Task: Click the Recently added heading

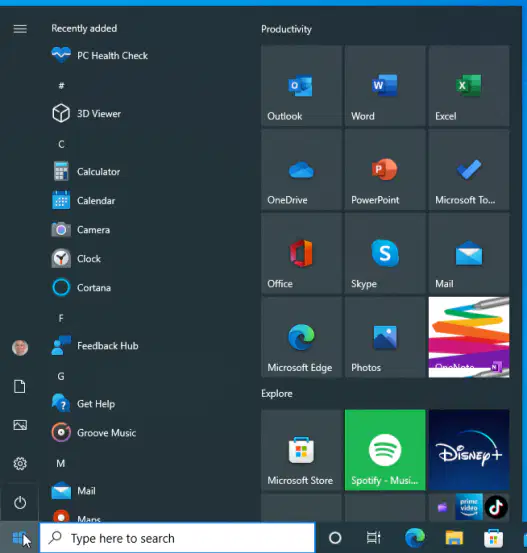Action: click(84, 29)
